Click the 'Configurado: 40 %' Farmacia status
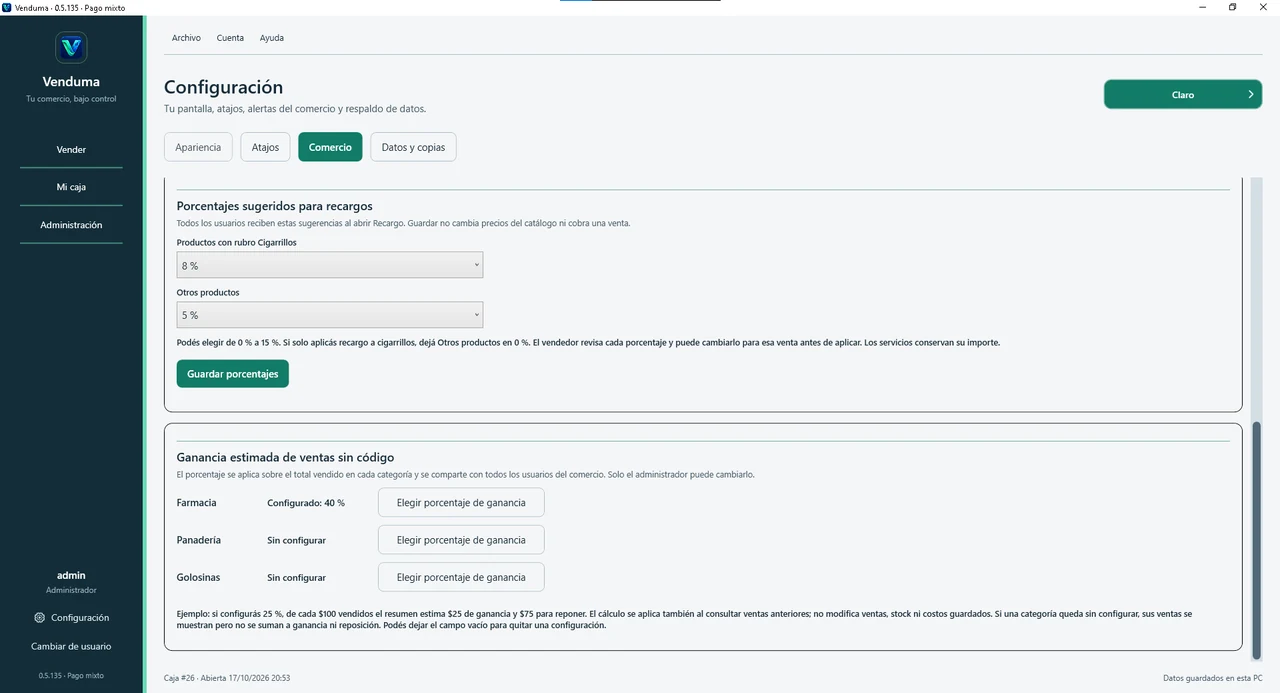The height and width of the screenshot is (693, 1280). 306,503
